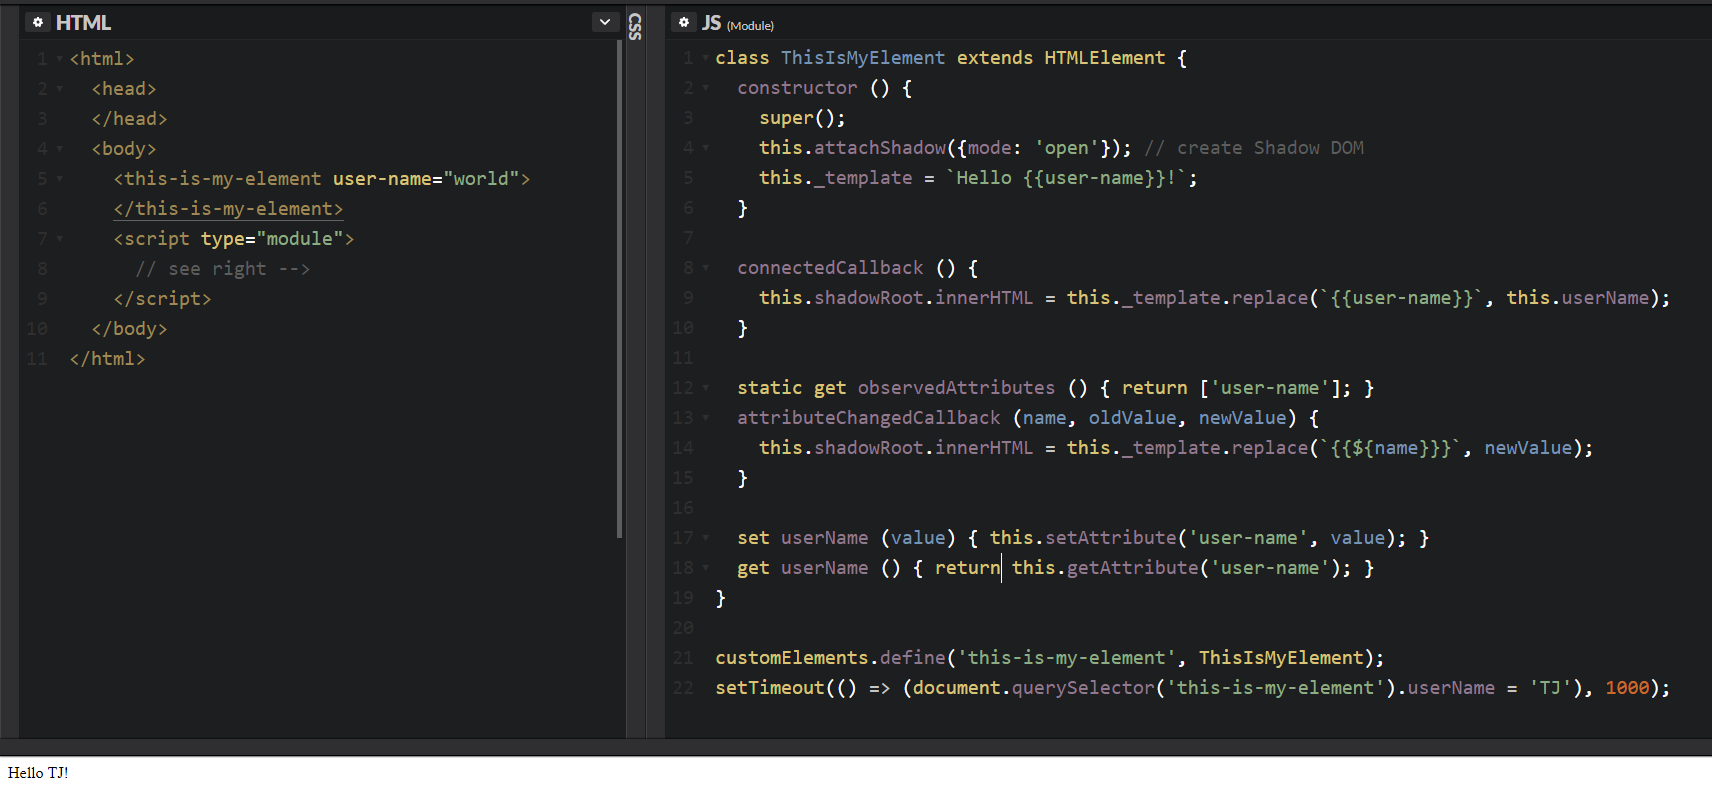Click 'setAttribute' on JS line 17

[1111, 538]
